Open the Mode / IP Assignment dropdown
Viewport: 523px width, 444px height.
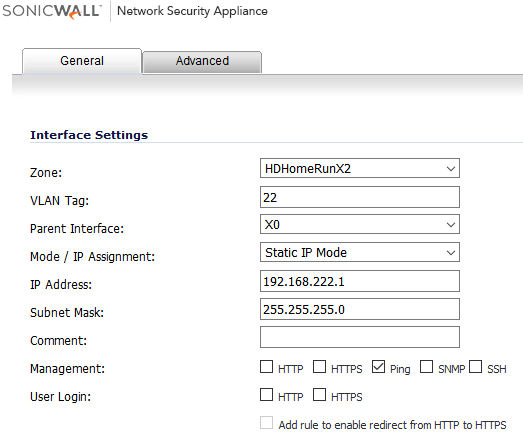(360, 253)
